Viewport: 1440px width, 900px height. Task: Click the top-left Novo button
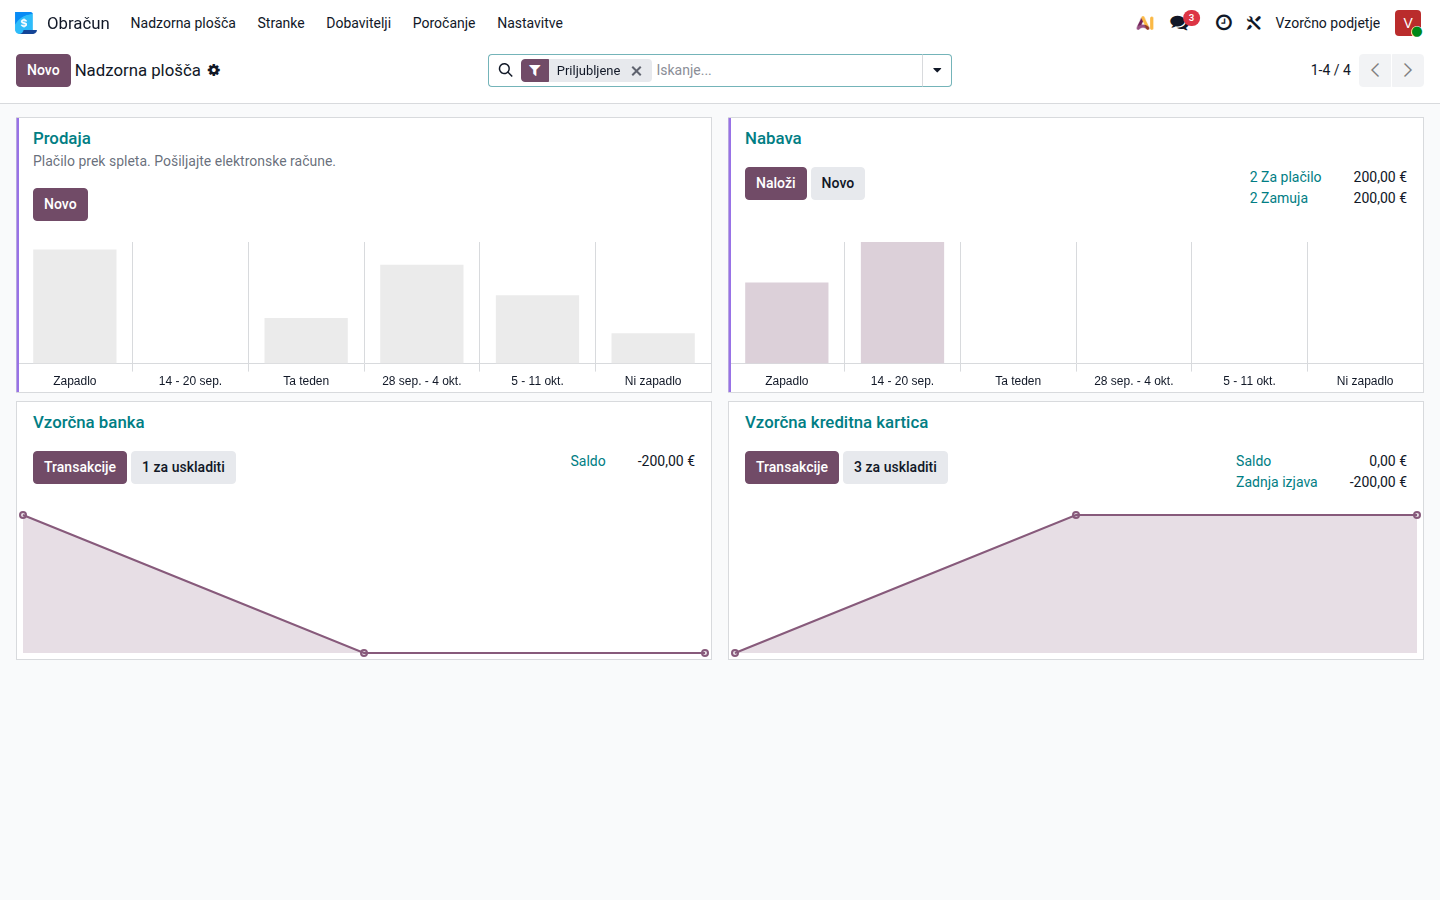pos(43,70)
